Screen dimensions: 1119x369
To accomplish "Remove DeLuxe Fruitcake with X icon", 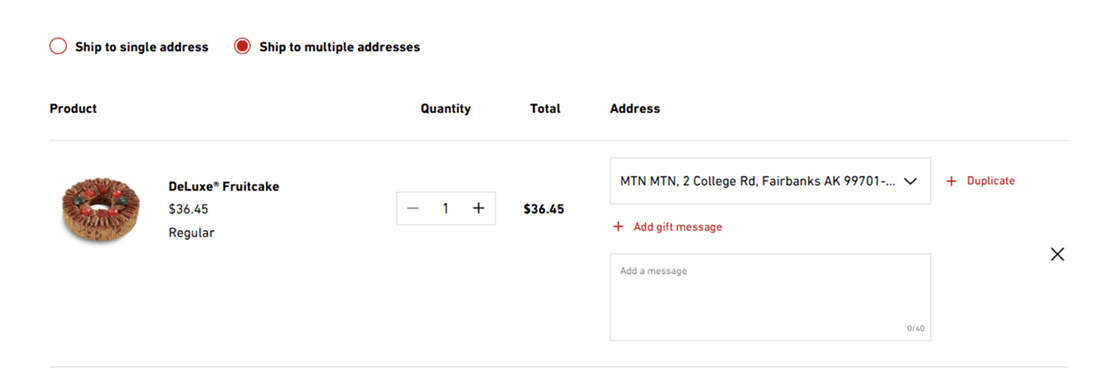I will coord(1057,254).
